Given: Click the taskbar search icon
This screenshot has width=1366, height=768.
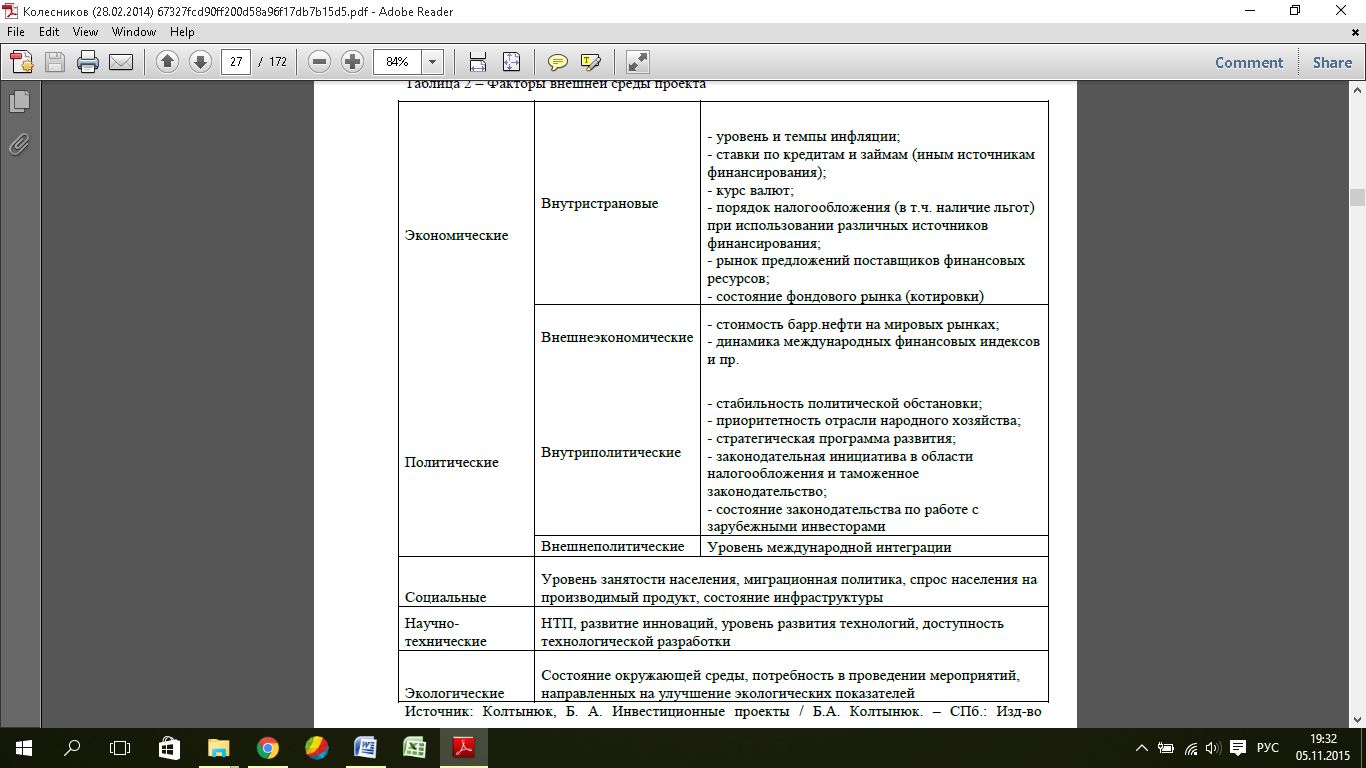Looking at the screenshot, I should tap(72, 748).
